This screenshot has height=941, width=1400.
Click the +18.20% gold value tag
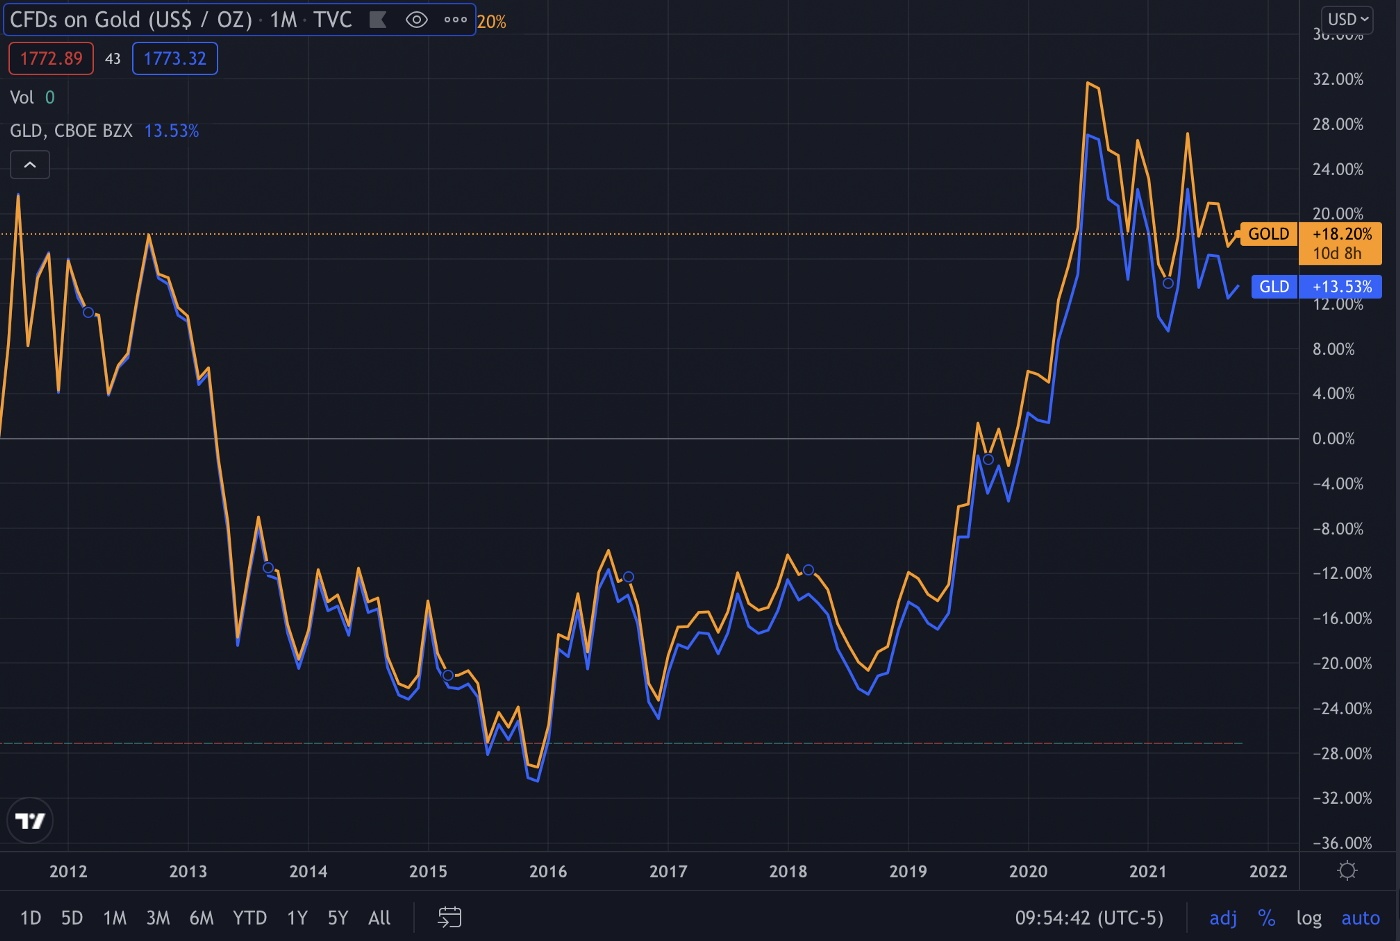pos(1341,234)
